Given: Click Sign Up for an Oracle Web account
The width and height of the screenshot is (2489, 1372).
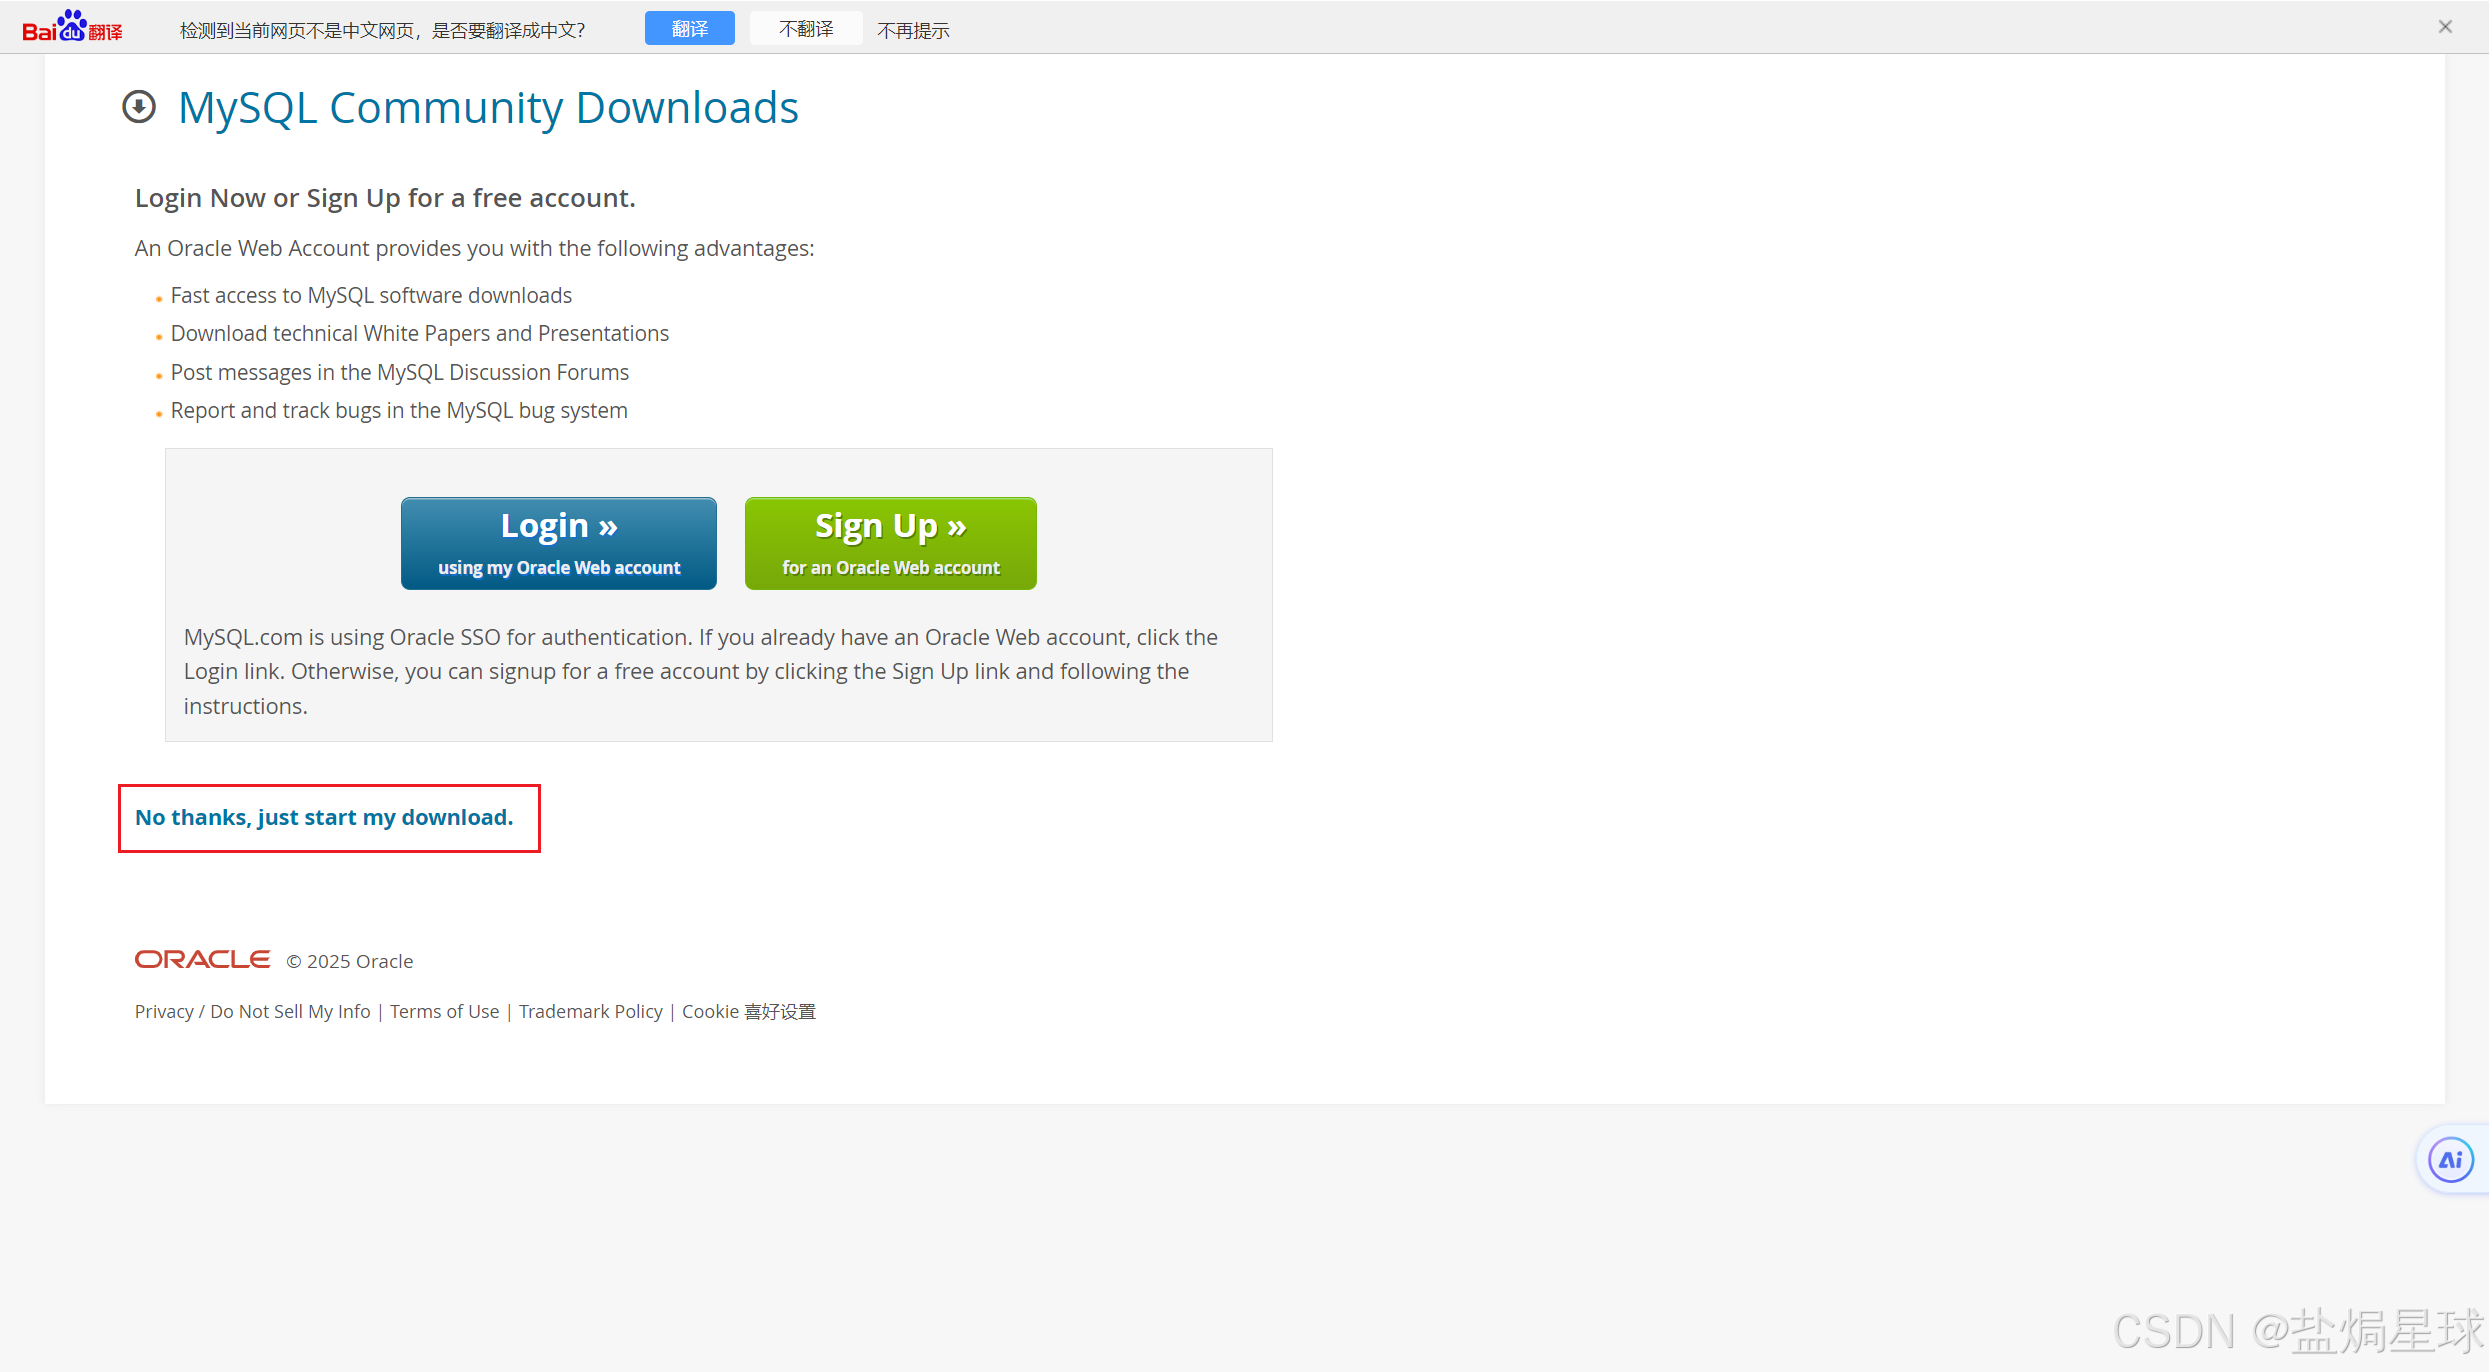Looking at the screenshot, I should (x=891, y=543).
